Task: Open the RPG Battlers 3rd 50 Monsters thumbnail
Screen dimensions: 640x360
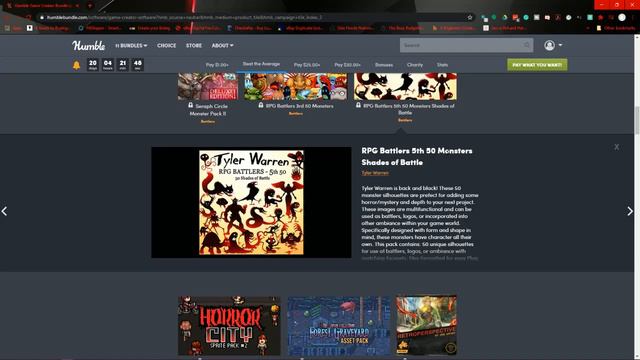Action: click(x=296, y=87)
